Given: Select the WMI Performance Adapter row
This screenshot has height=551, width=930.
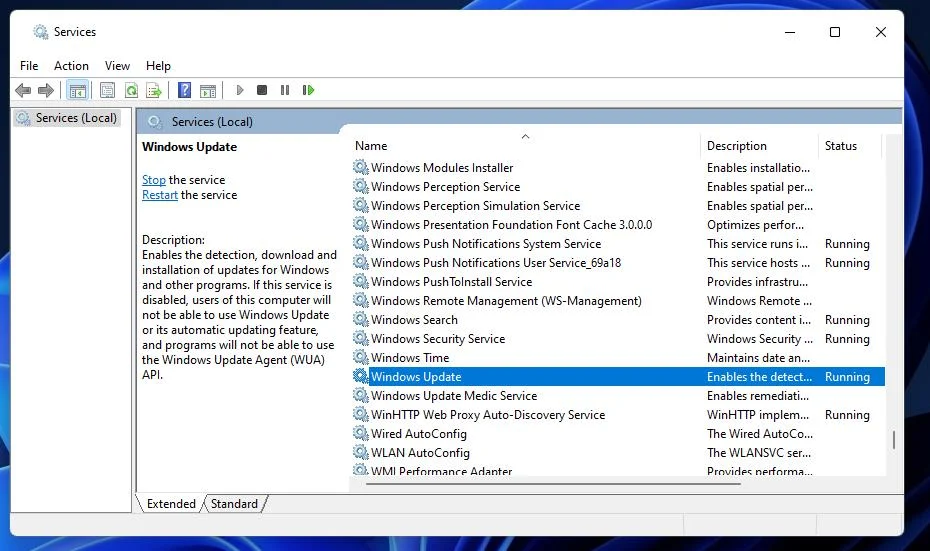Looking at the screenshot, I should (x=617, y=471).
